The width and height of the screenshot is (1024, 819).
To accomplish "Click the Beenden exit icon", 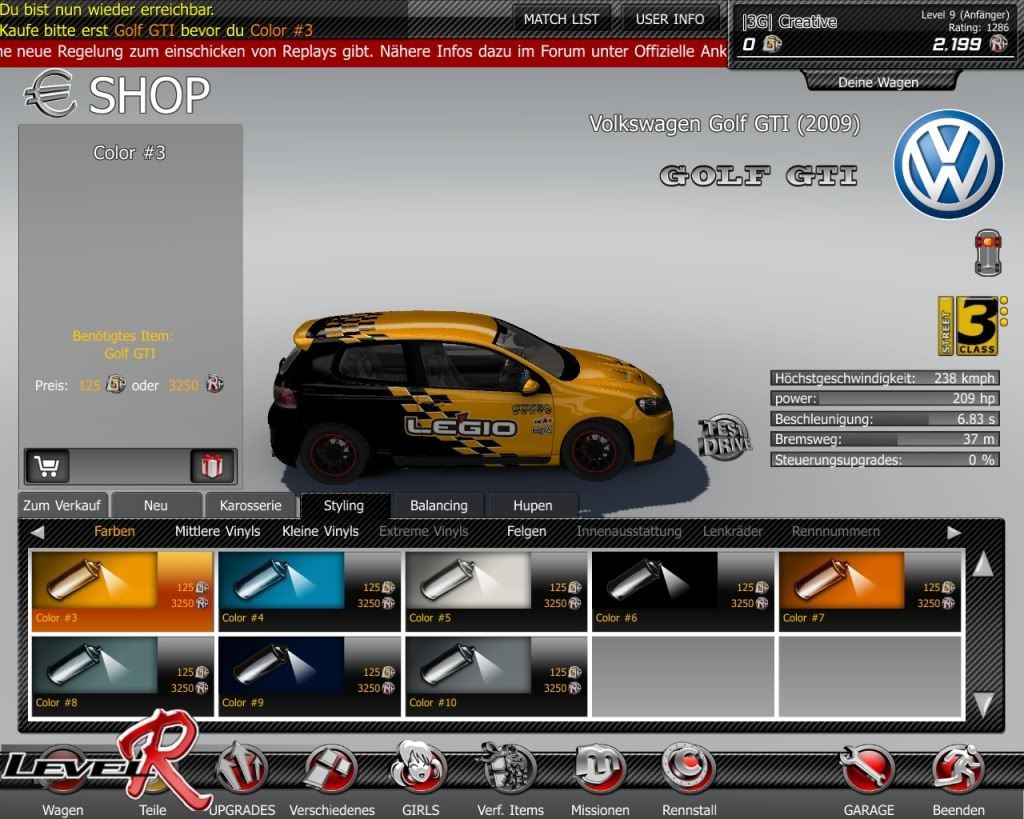I will [x=958, y=771].
